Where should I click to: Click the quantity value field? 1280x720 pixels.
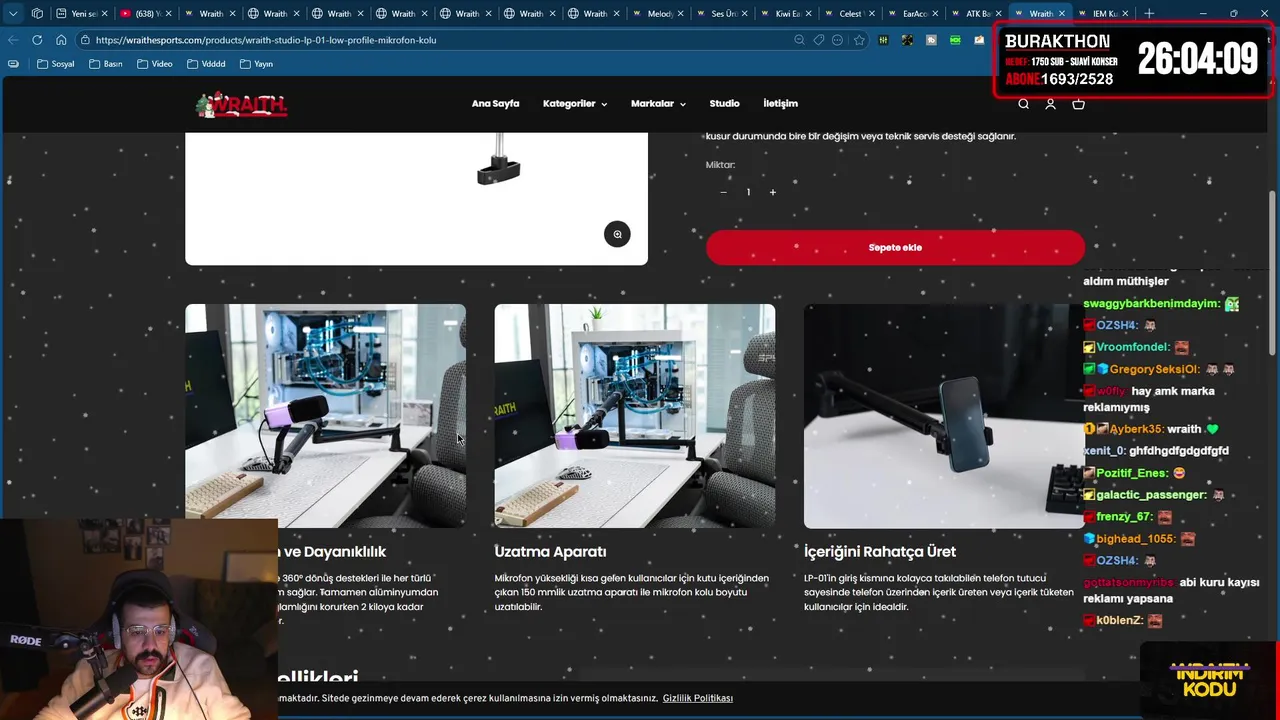(748, 192)
